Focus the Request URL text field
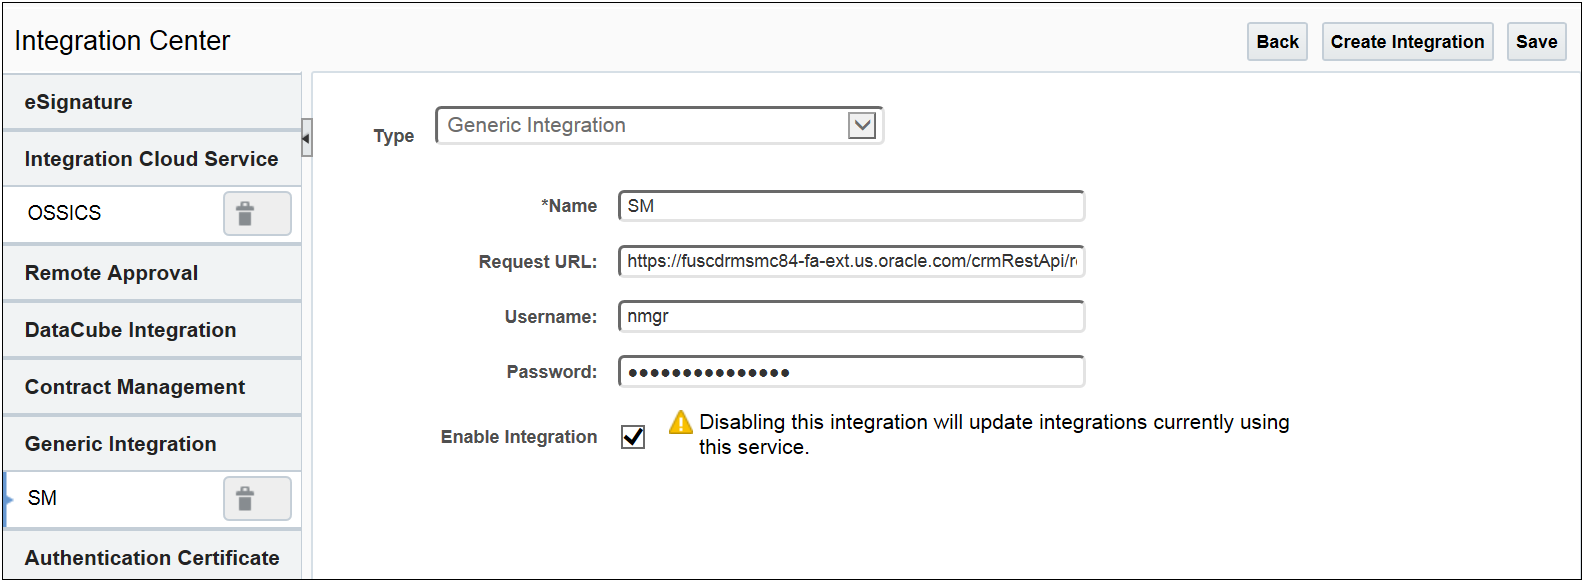 point(851,262)
